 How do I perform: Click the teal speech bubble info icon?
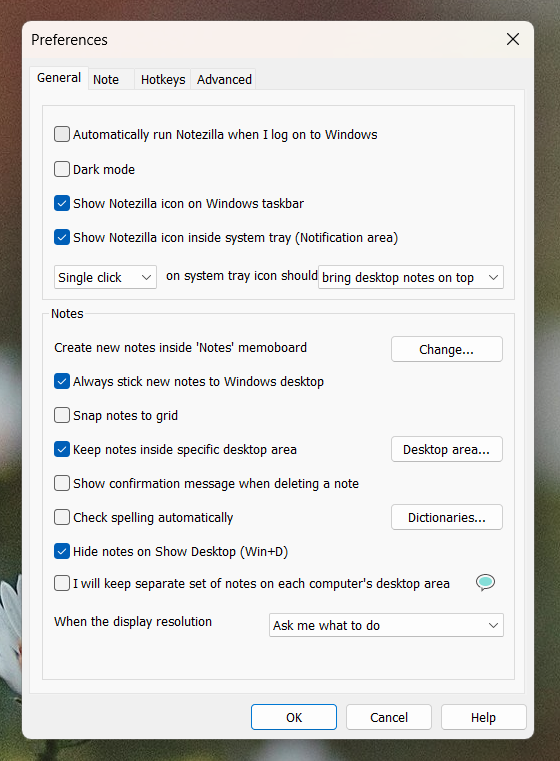(485, 582)
